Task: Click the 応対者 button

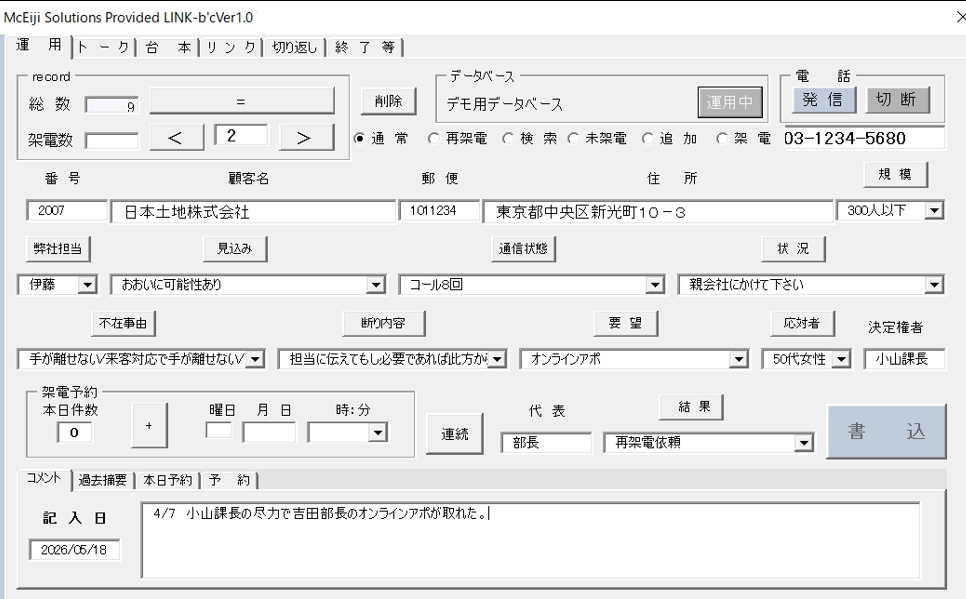Action: (x=802, y=323)
